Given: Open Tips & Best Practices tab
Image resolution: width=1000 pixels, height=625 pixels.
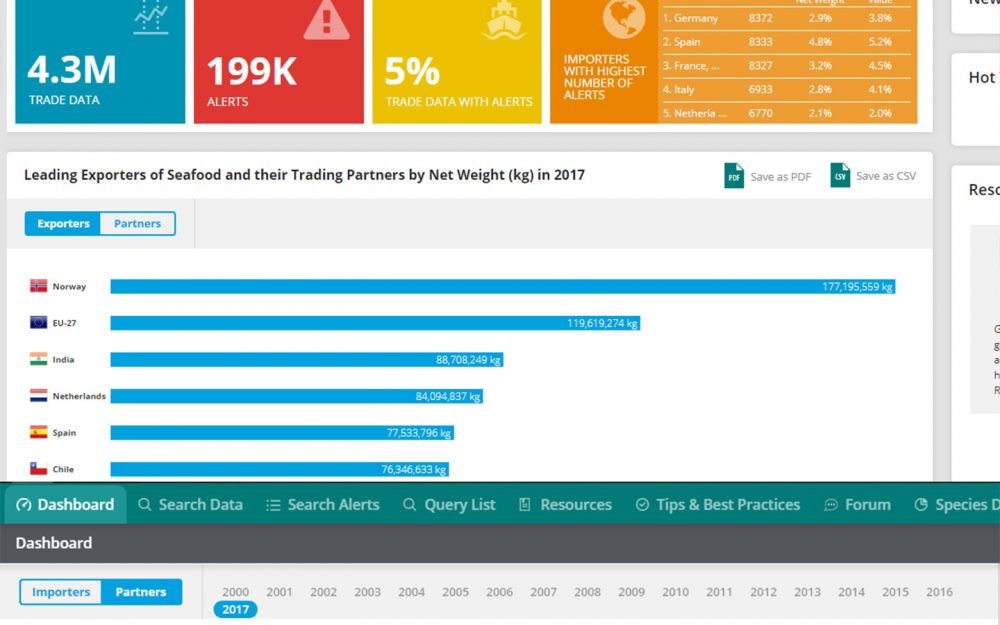Looking at the screenshot, I should coord(717,505).
